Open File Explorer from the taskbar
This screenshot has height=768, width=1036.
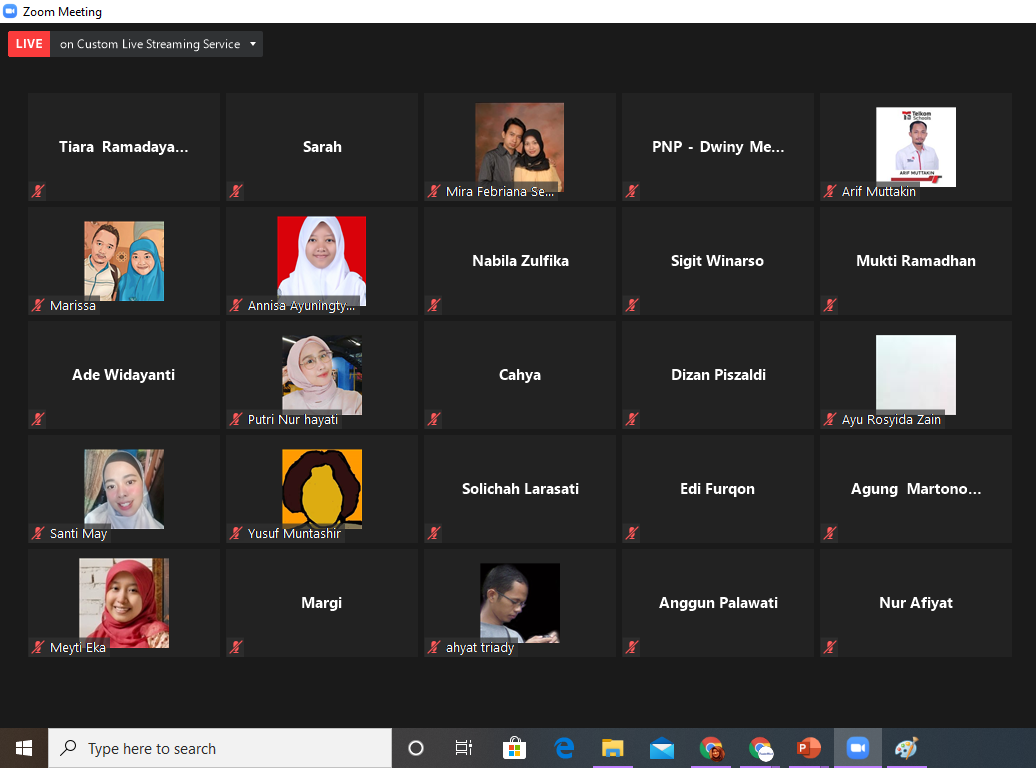pyautogui.click(x=612, y=748)
